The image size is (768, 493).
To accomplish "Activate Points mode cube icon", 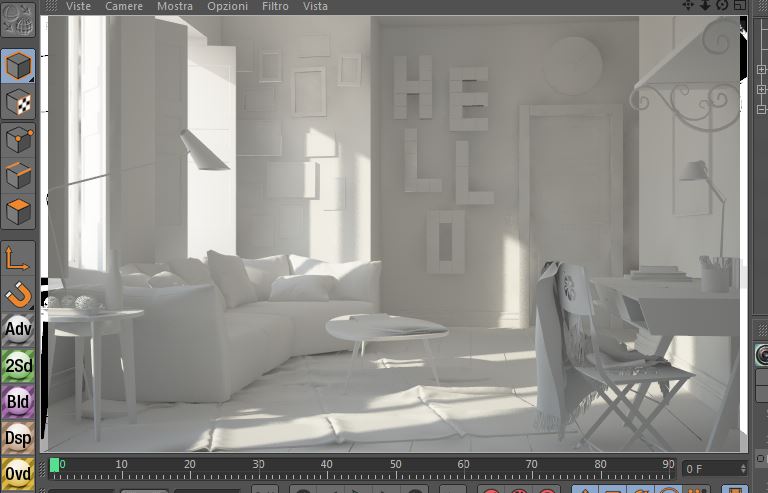I will point(18,140).
